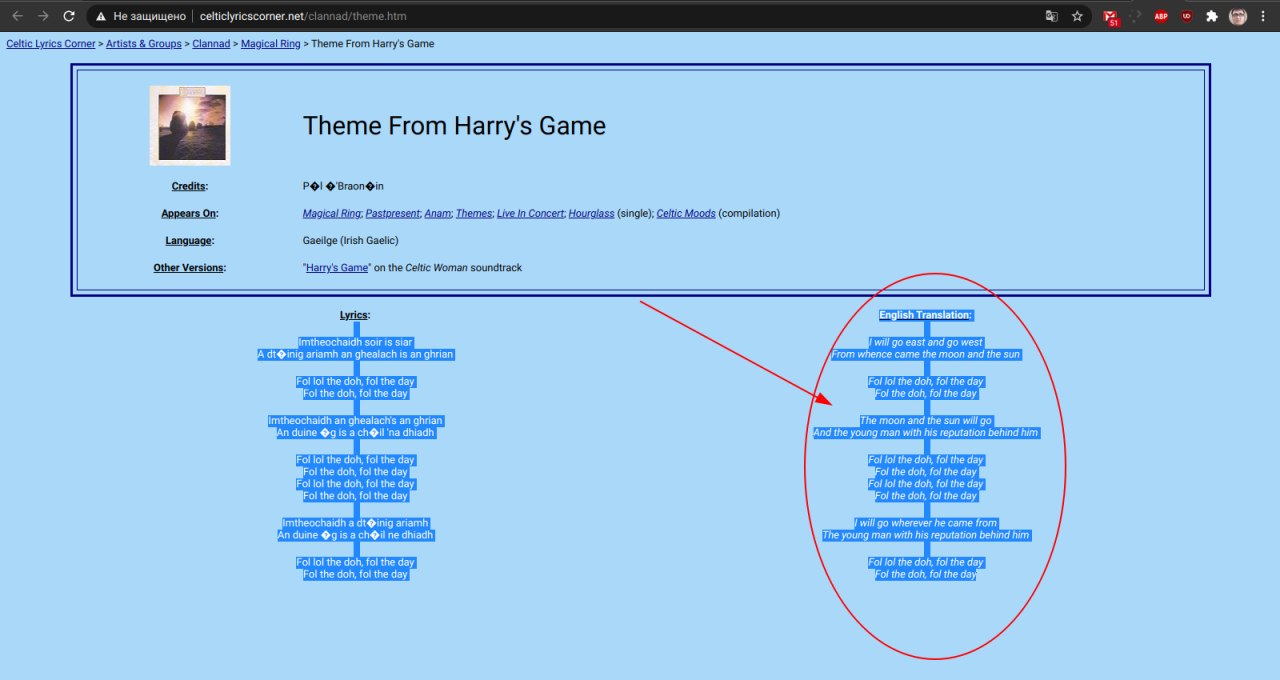
Task: Click the Gaeilge (Irish Gaelic) text
Action: [x=351, y=240]
